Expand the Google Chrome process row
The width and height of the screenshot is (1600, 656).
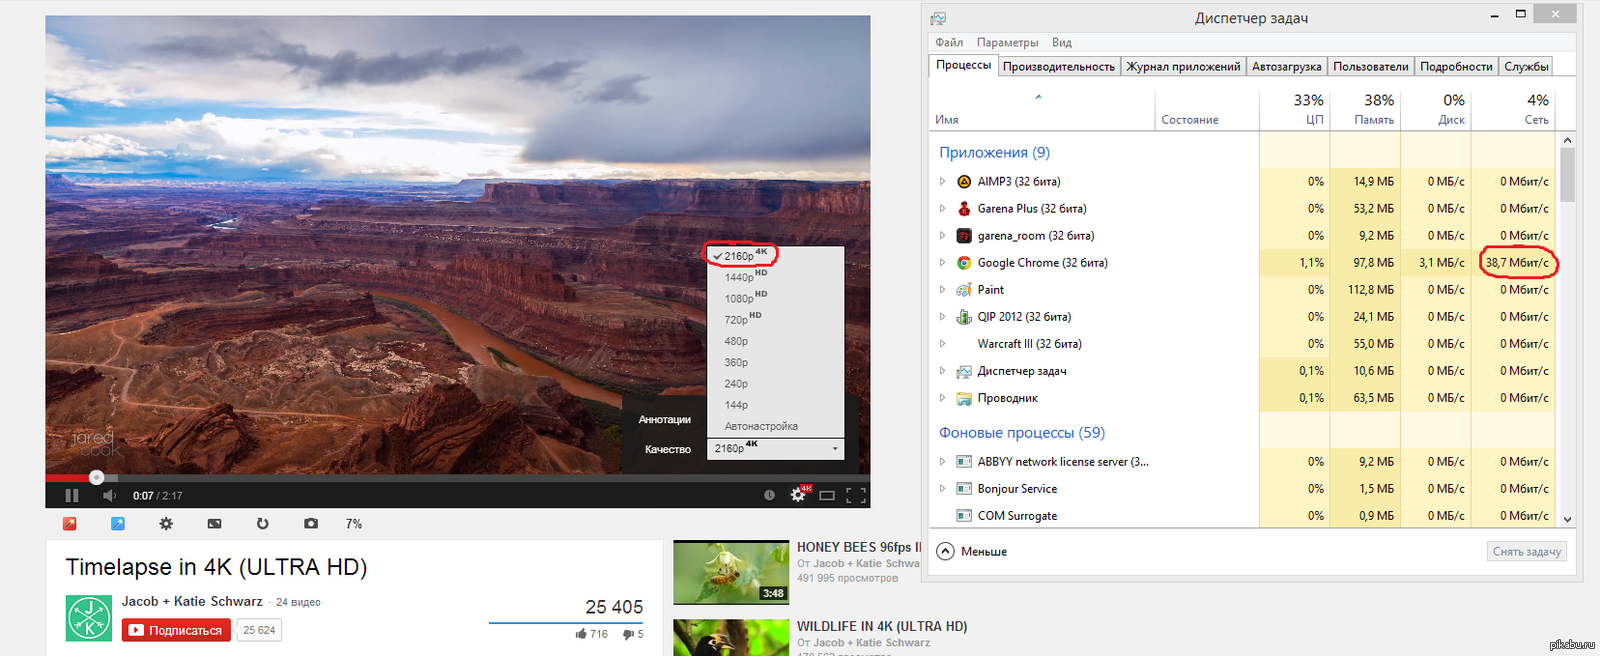click(942, 263)
